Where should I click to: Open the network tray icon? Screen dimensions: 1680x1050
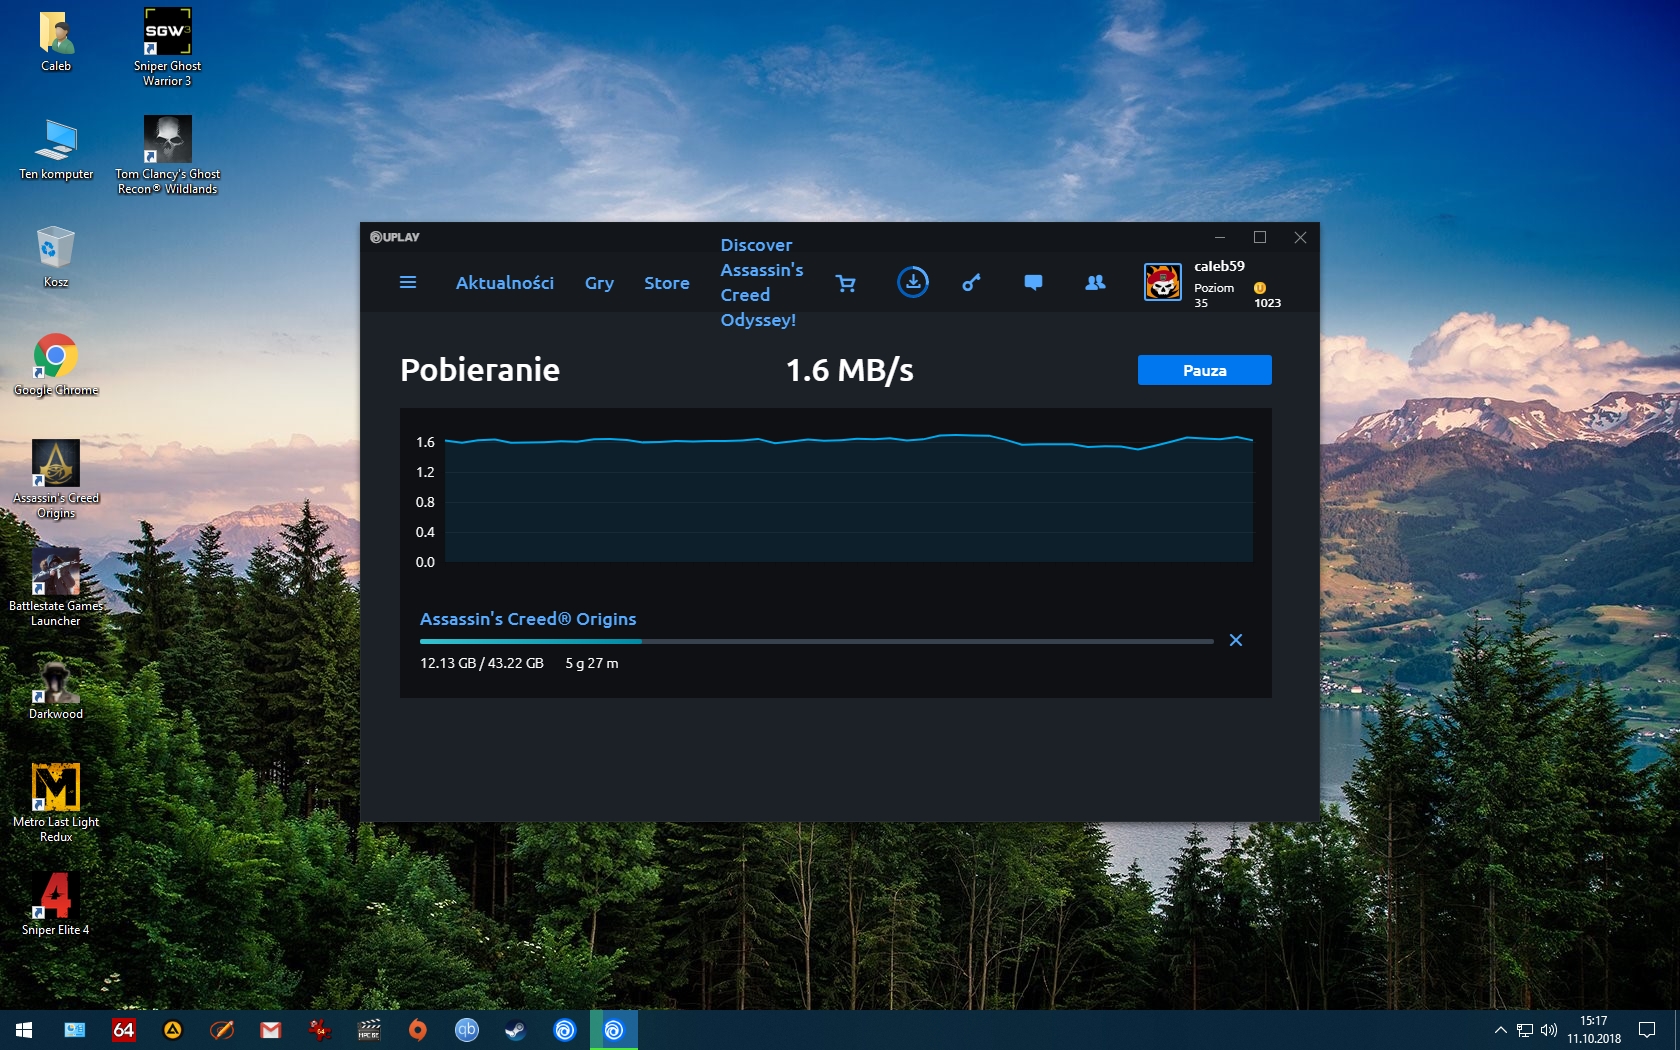pyautogui.click(x=1525, y=1030)
